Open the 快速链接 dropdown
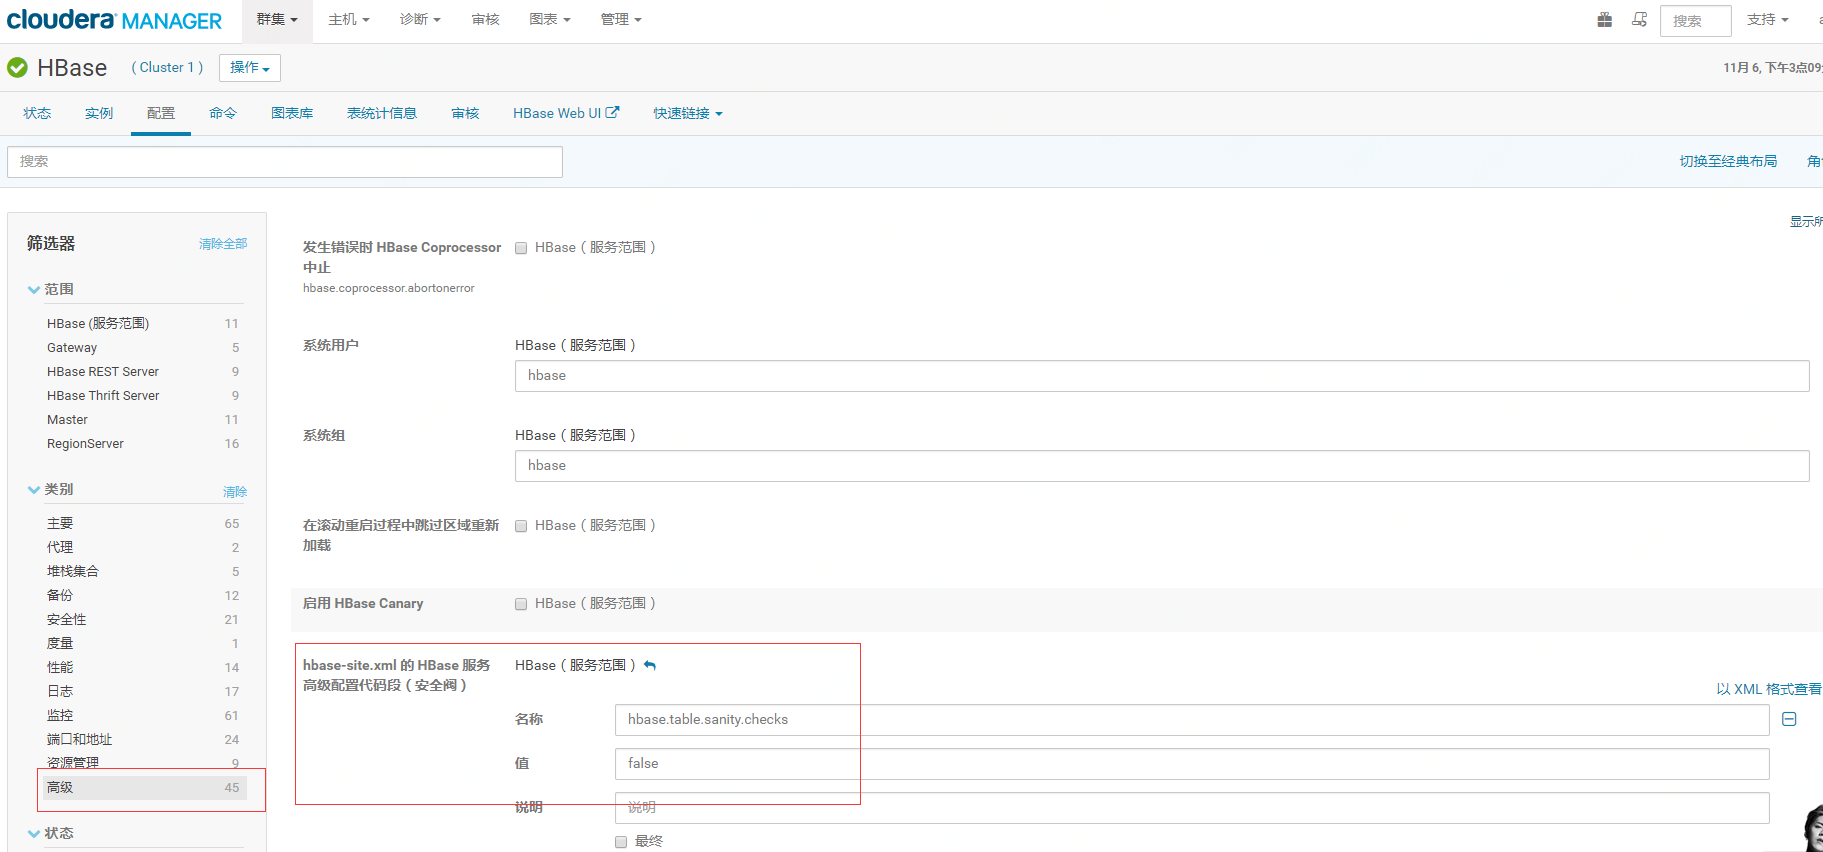The height and width of the screenshot is (852, 1823). pyautogui.click(x=688, y=113)
